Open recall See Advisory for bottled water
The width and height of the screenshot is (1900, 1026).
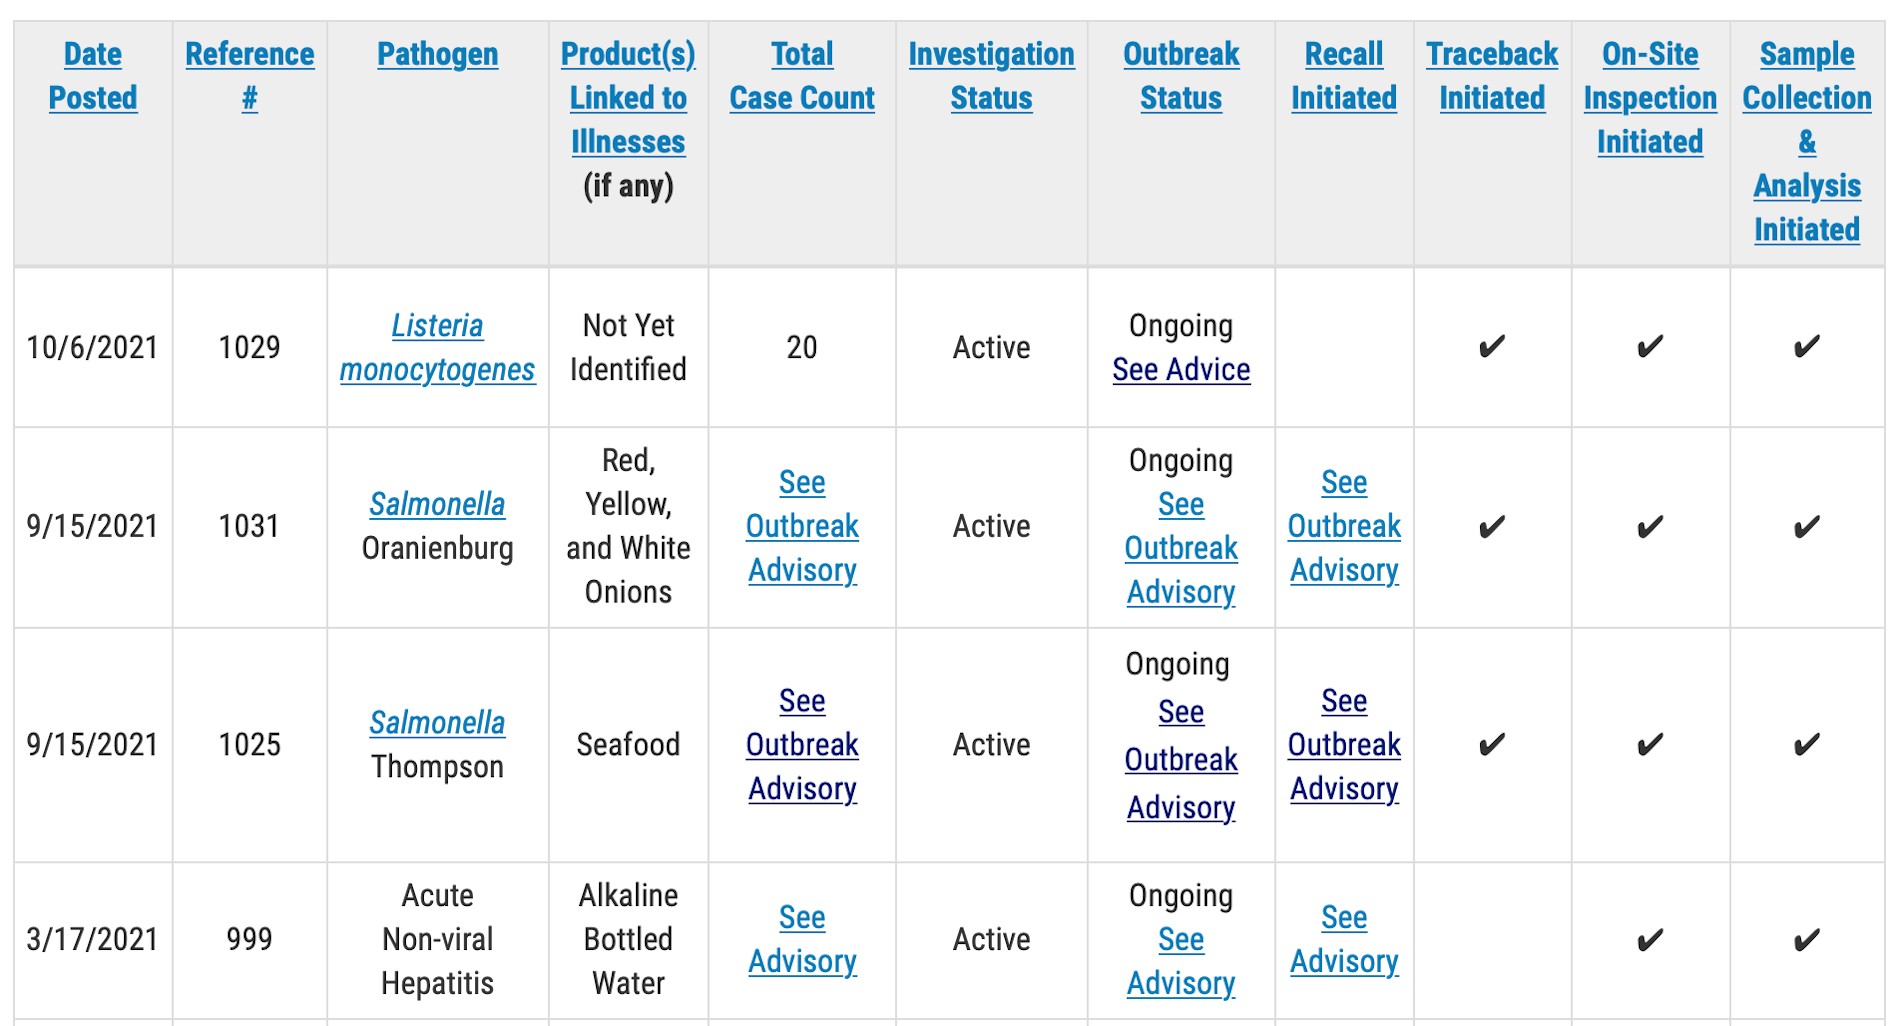[1344, 939]
